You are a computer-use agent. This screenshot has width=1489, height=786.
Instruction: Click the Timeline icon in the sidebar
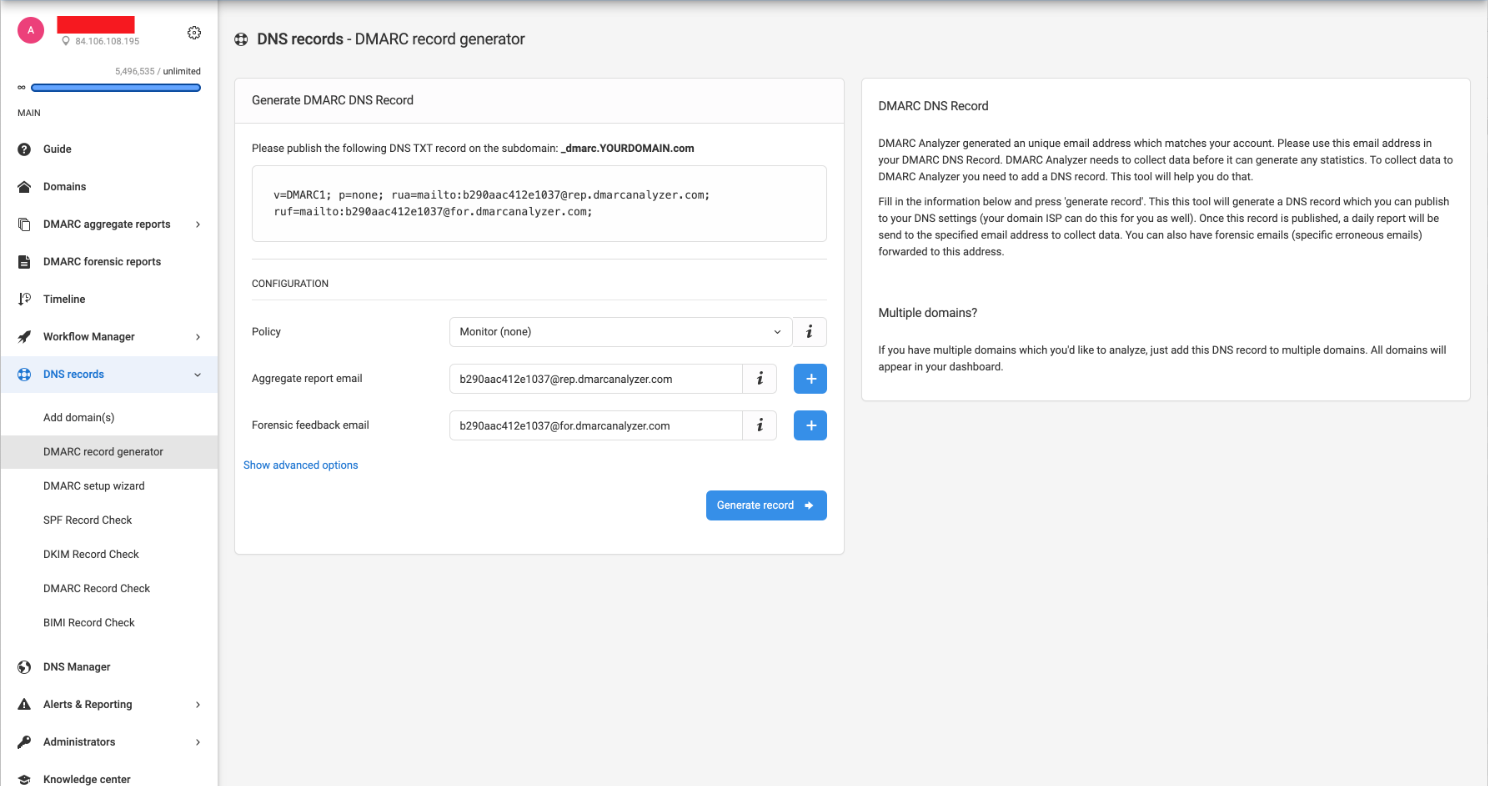[22, 298]
